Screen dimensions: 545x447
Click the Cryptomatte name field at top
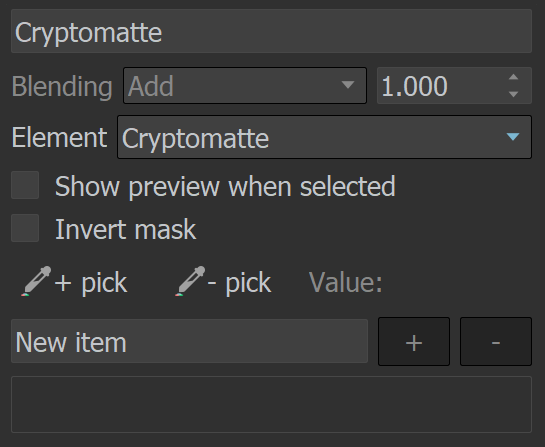click(x=271, y=31)
